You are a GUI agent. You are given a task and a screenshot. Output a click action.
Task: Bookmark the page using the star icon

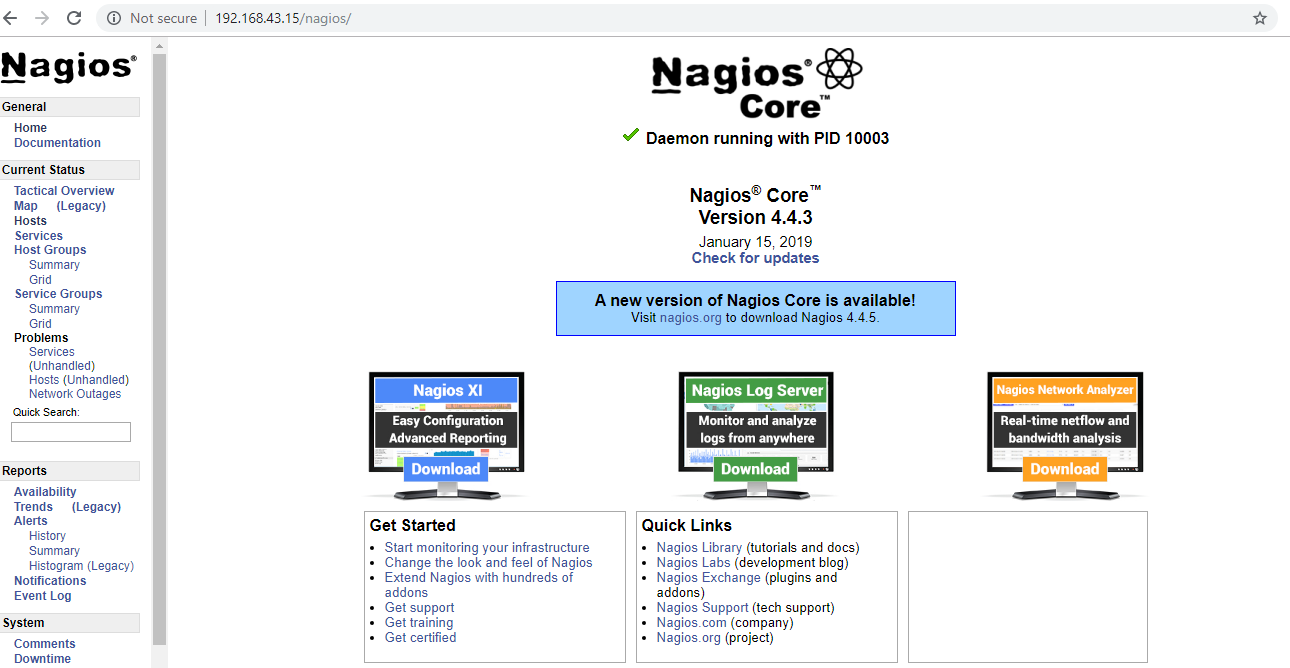point(1260,17)
